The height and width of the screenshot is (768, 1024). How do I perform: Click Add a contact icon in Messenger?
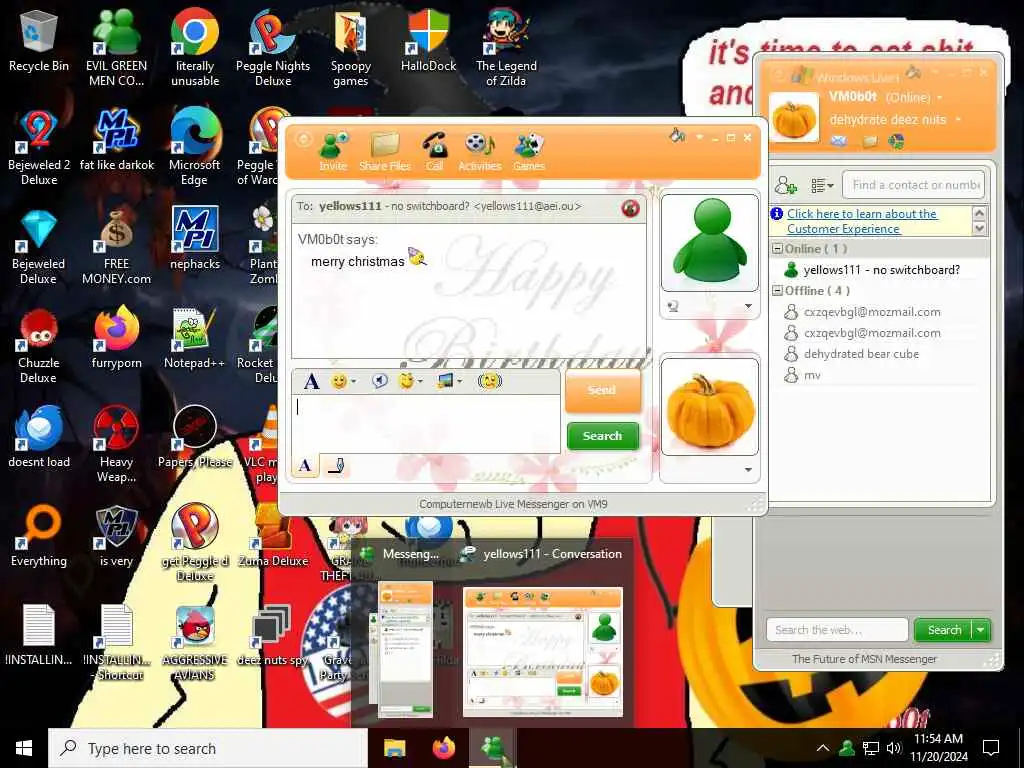pyautogui.click(x=786, y=186)
